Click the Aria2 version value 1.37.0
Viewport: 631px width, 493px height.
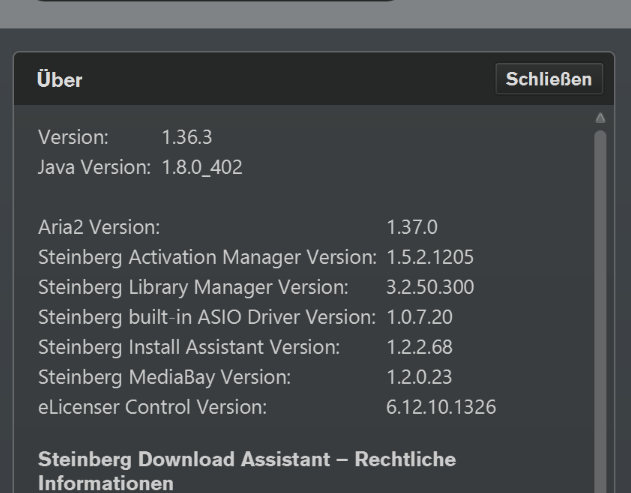[412, 227]
